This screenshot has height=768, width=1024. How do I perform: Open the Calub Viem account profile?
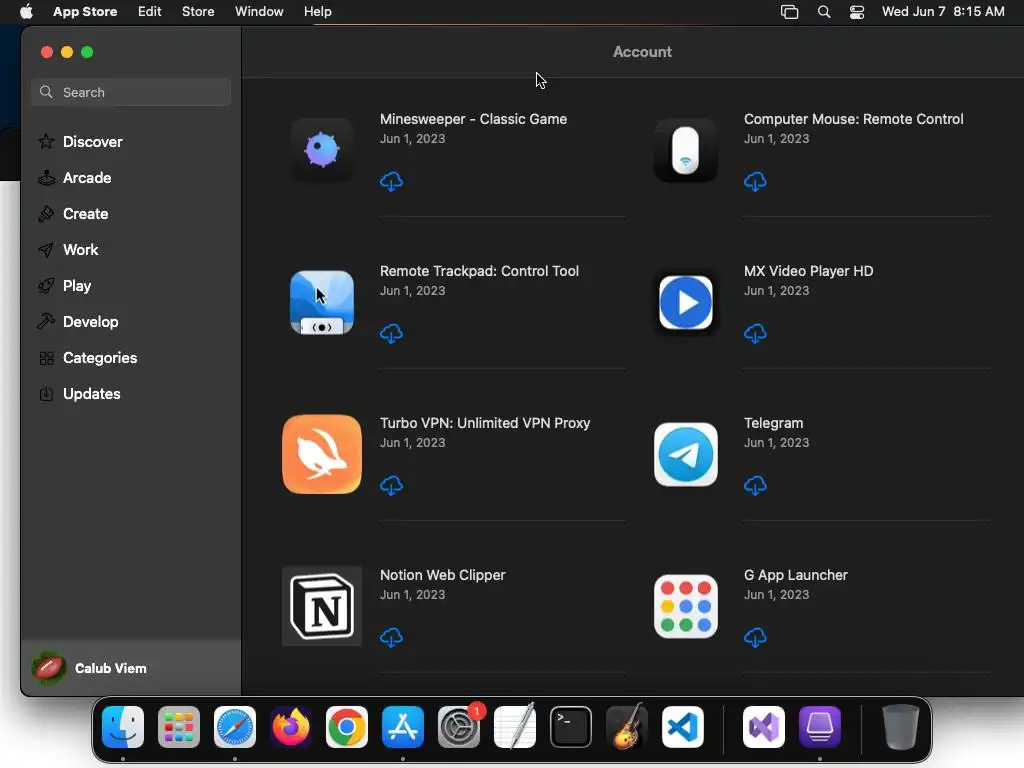[x=90, y=668]
